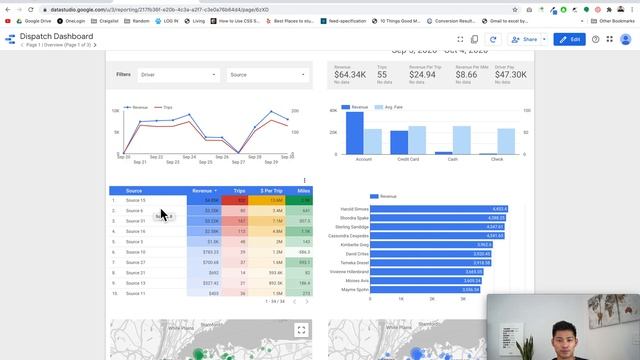This screenshot has height=360, width=640.
Task: Reload the page with browser reload icon
Action: click(31, 9)
